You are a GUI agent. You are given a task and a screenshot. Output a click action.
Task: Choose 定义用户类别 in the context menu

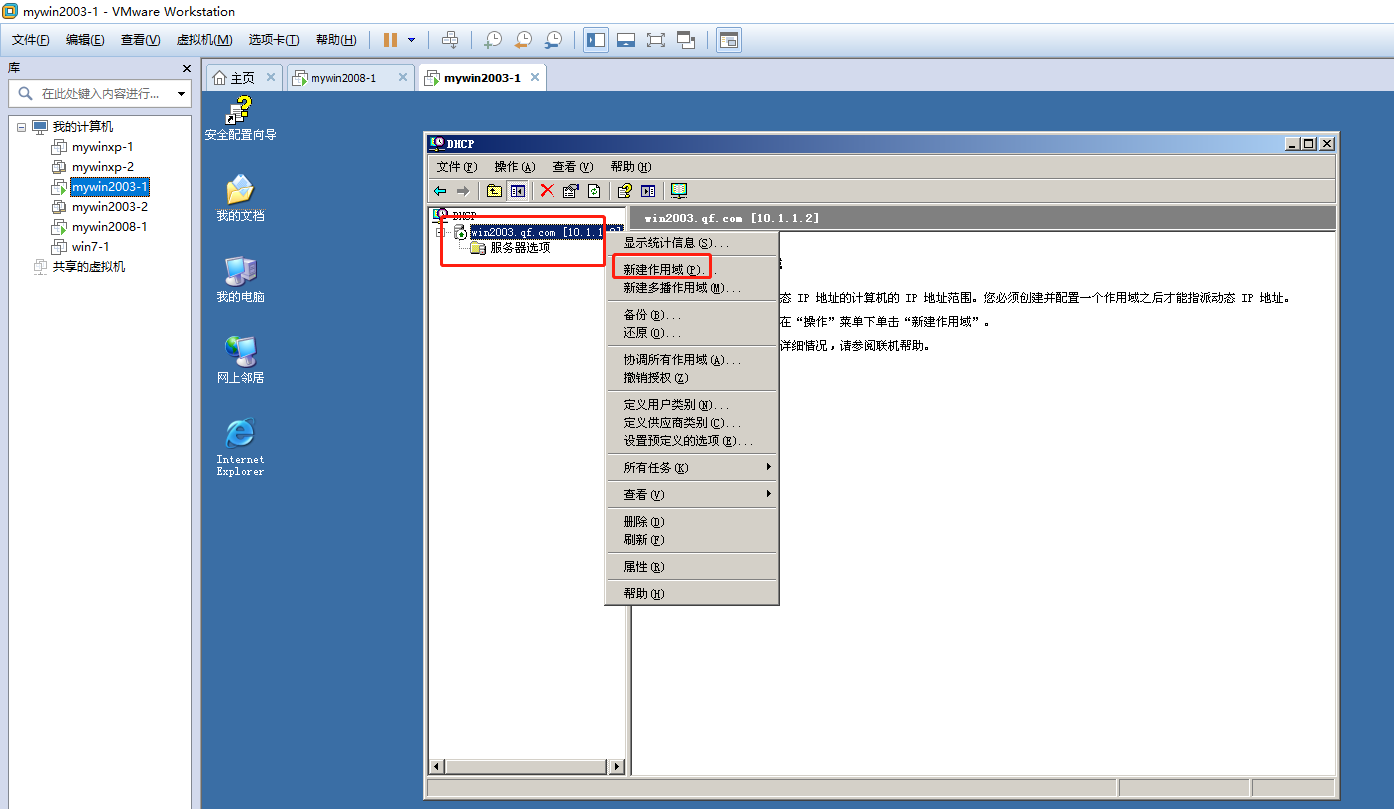691,405
